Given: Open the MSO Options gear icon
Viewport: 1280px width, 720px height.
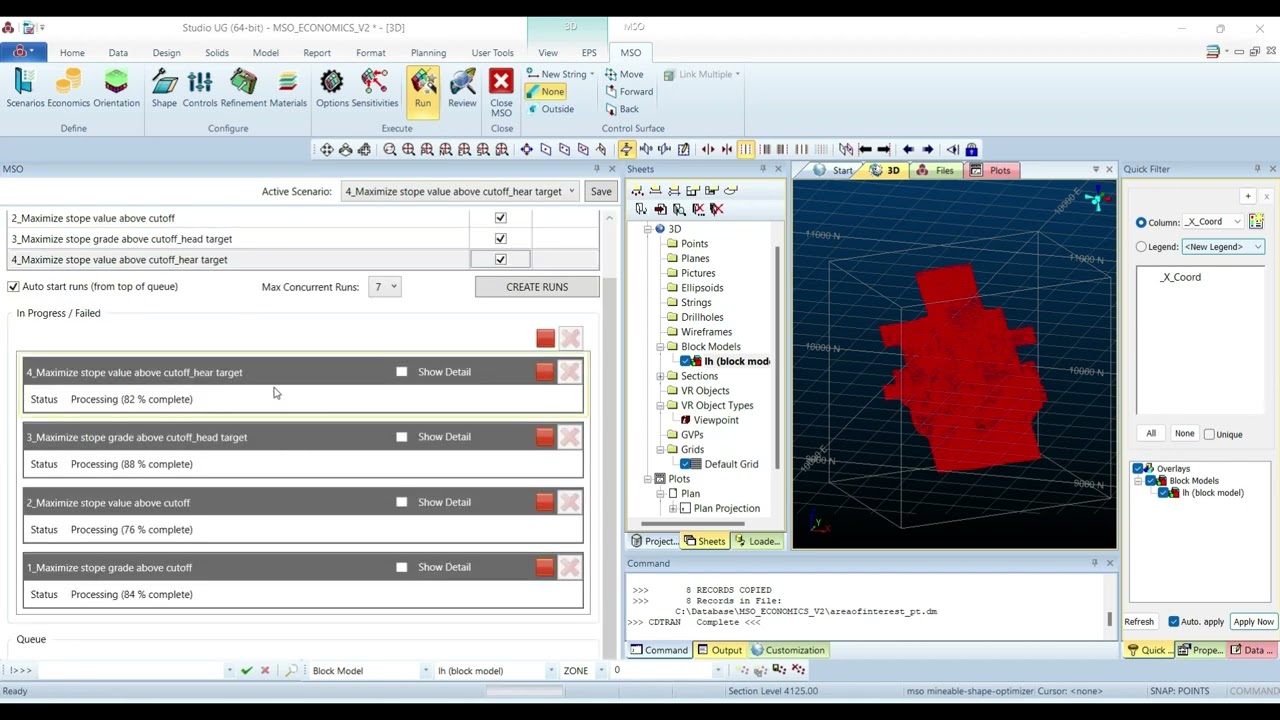Looking at the screenshot, I should click(332, 88).
